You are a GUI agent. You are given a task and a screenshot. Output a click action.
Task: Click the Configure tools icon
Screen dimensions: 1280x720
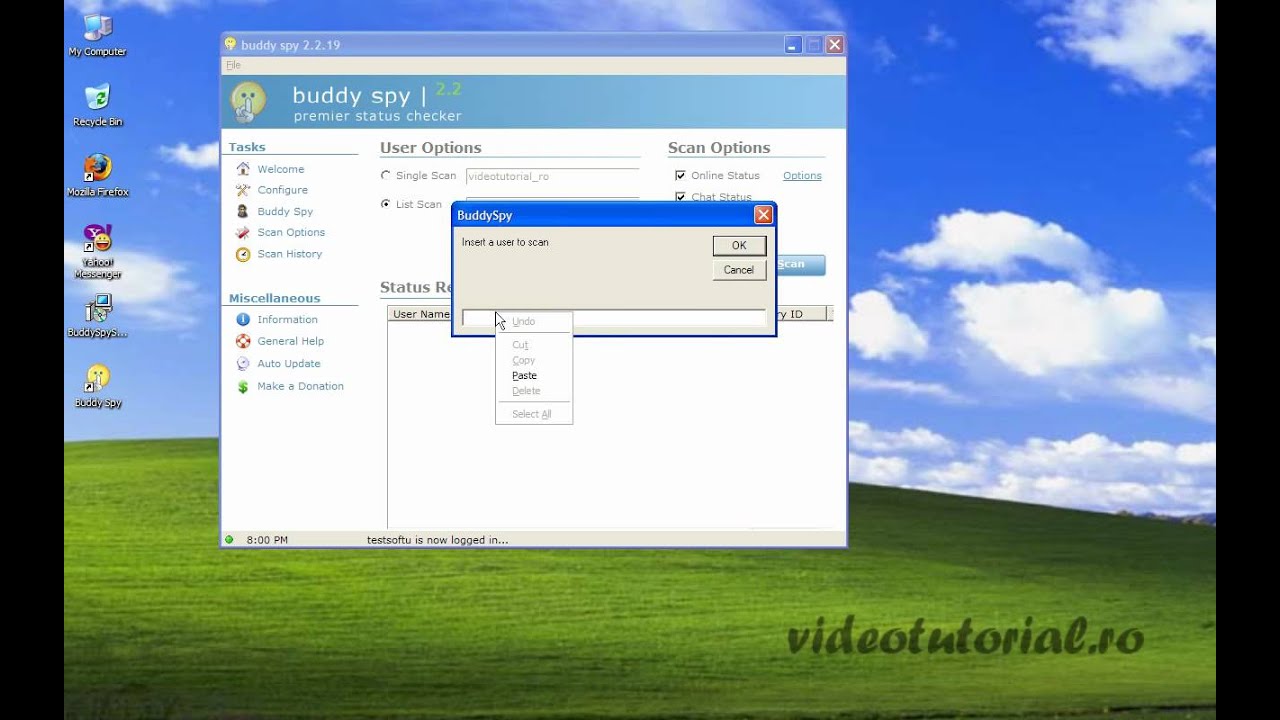(x=243, y=190)
